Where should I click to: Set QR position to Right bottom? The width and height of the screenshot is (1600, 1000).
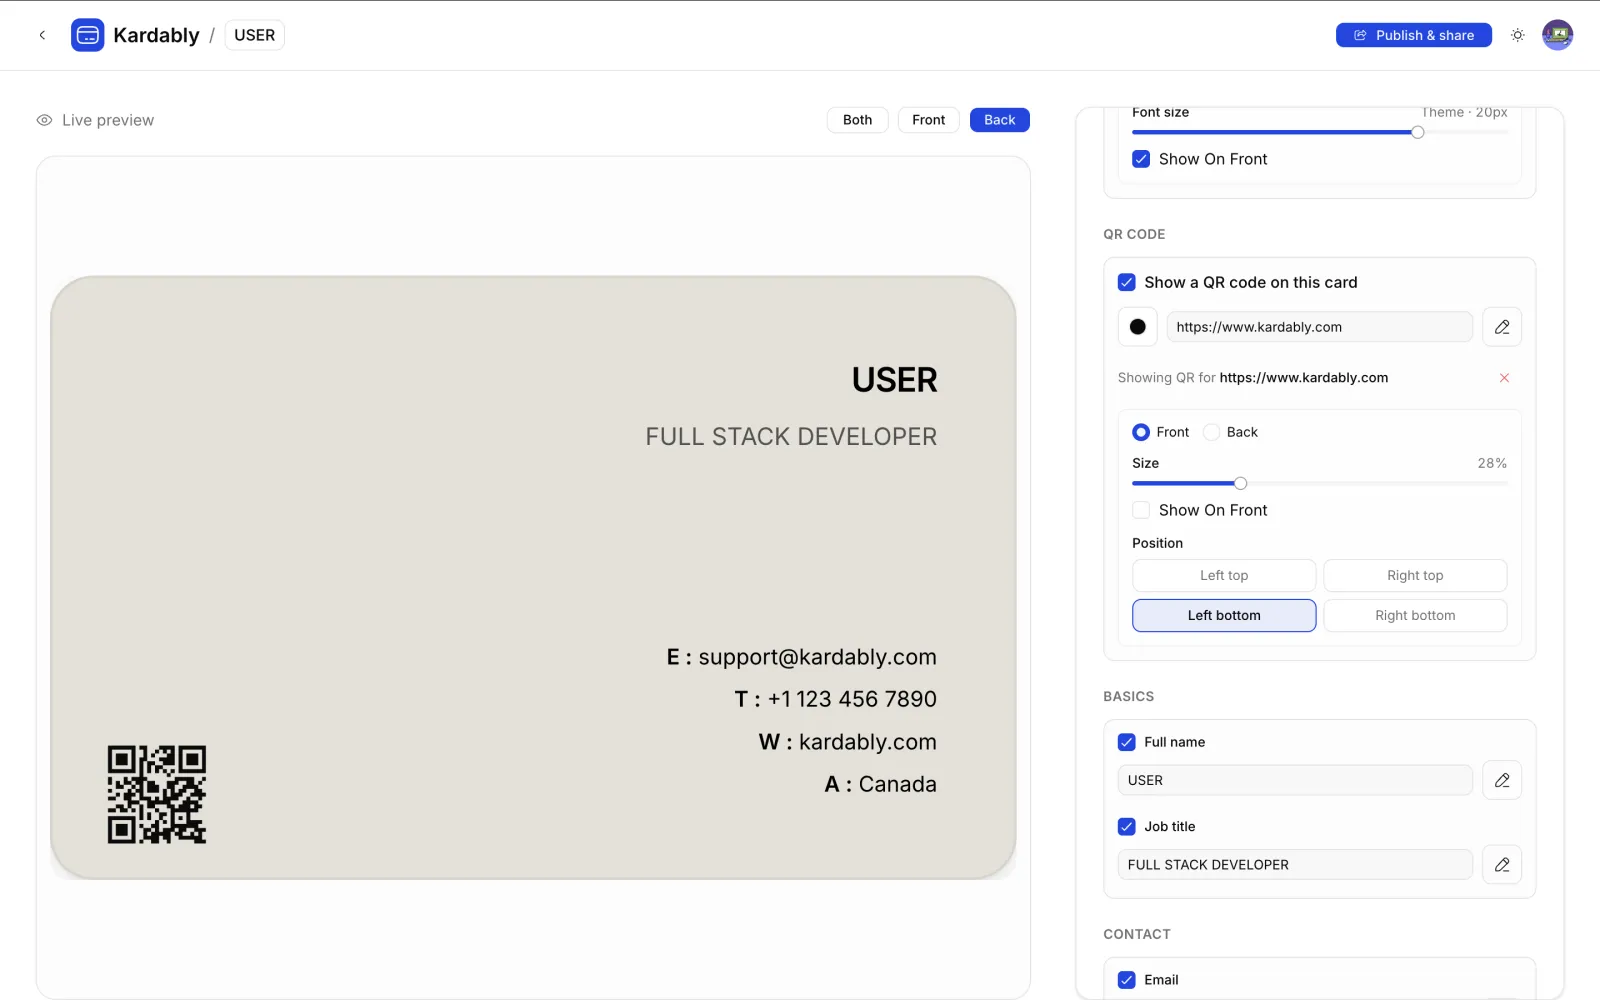pos(1415,615)
